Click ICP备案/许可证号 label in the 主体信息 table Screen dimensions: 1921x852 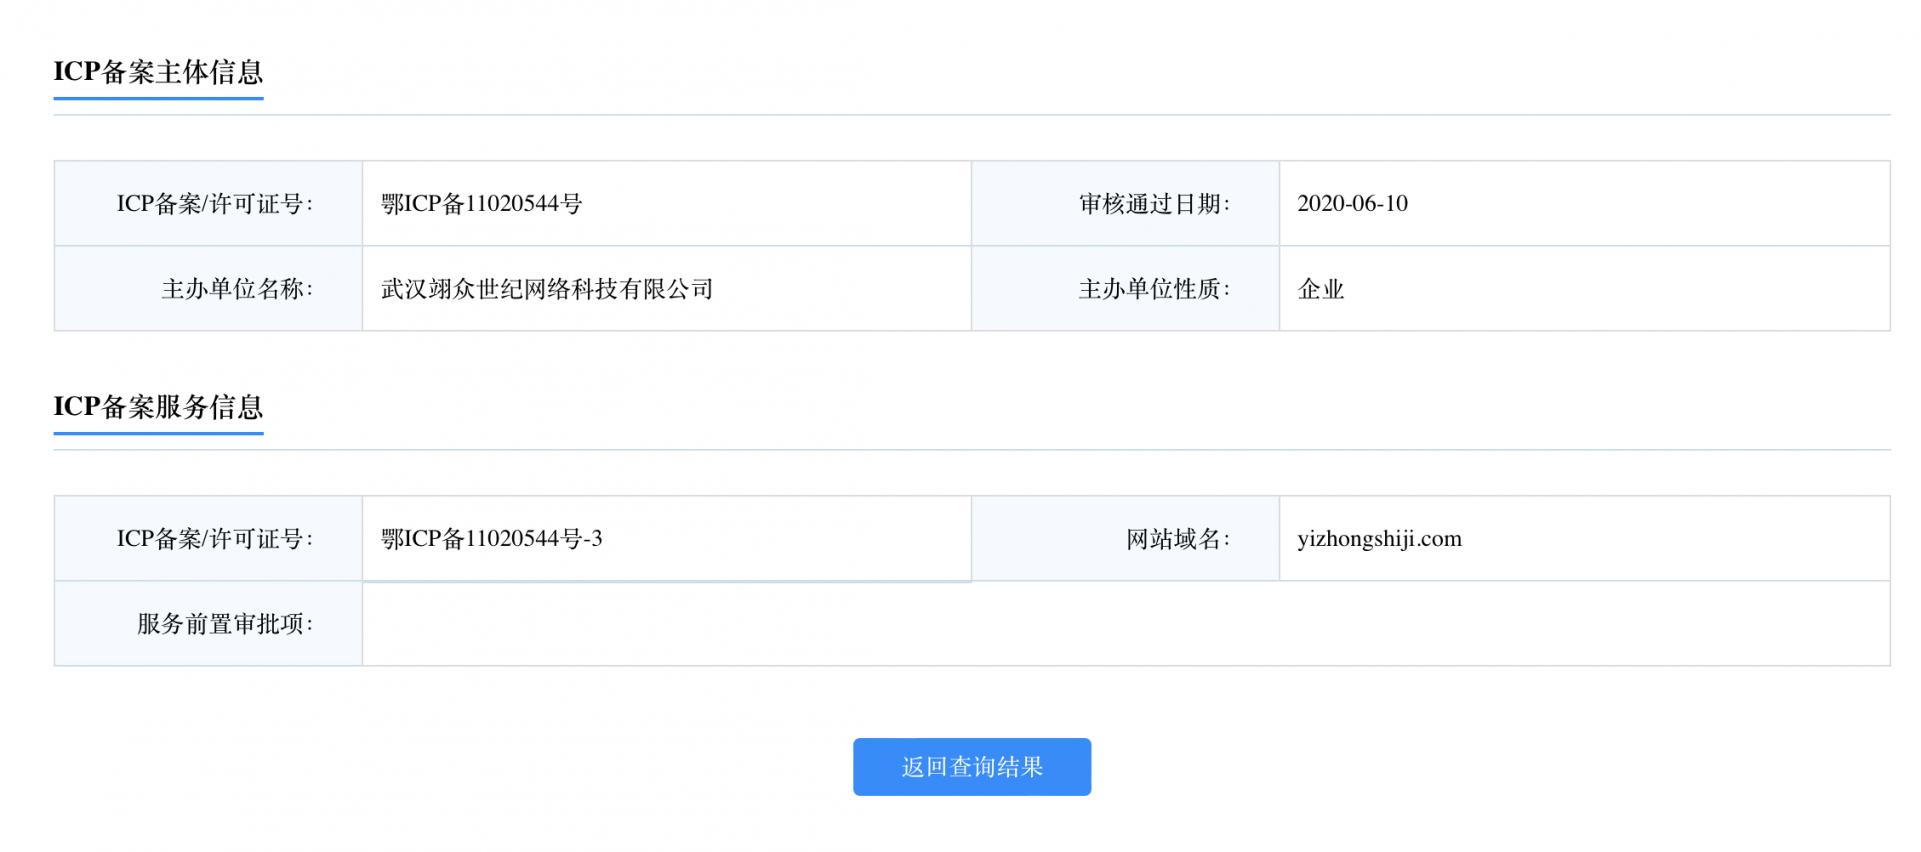click(215, 204)
